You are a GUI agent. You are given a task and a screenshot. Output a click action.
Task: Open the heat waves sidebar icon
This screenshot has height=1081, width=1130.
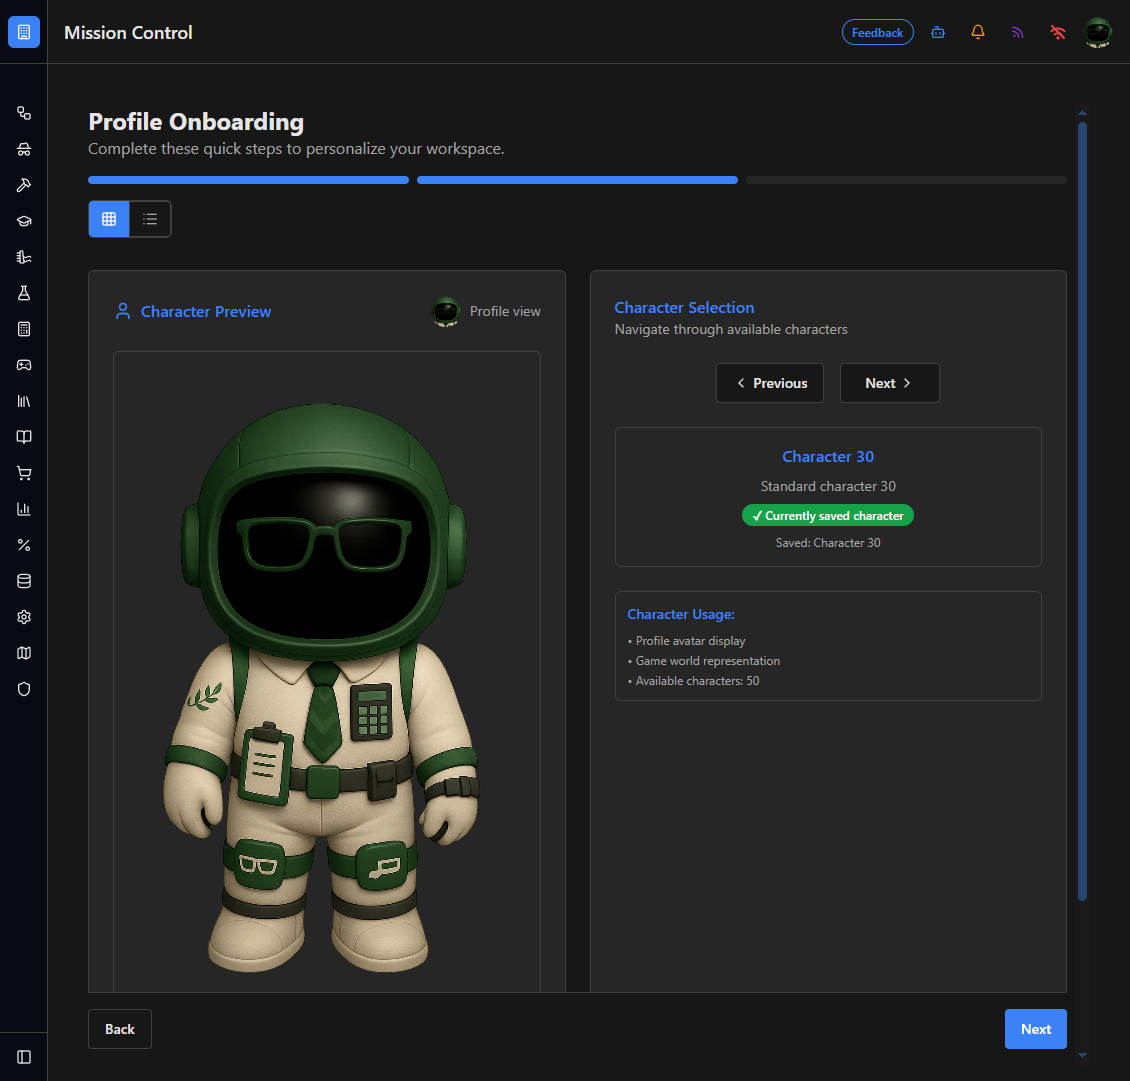24,257
